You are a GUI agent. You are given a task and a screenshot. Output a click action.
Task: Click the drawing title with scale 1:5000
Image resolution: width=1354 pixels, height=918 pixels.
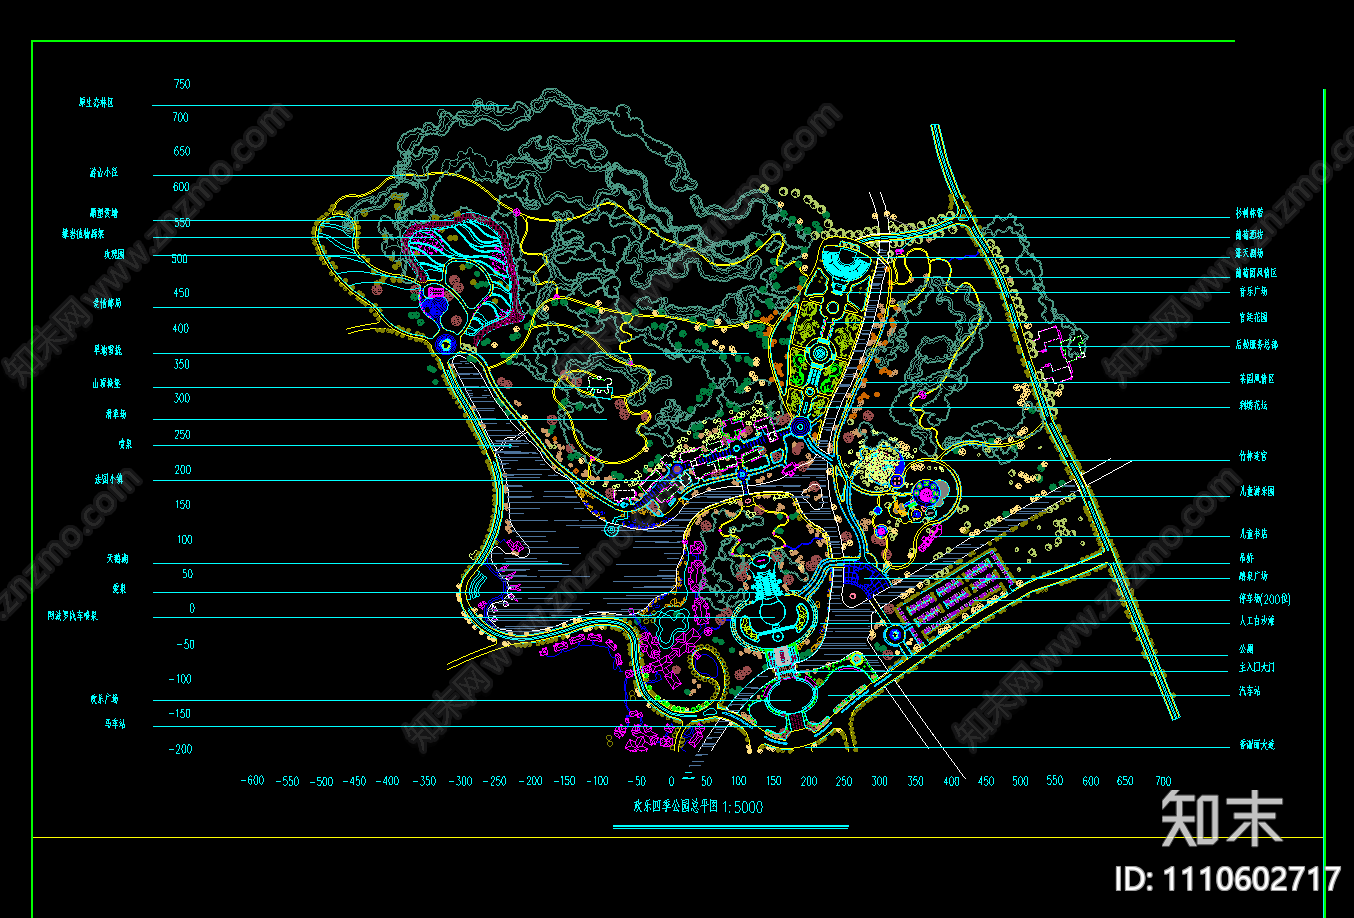(x=698, y=807)
